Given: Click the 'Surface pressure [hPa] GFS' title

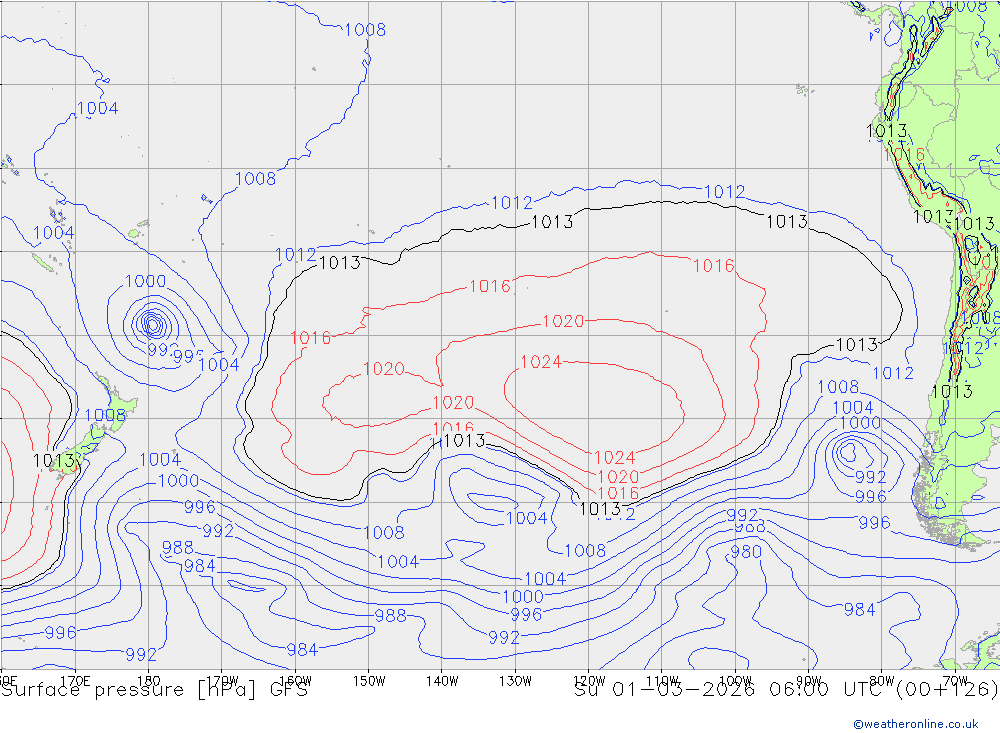Looking at the screenshot, I should [154, 690].
